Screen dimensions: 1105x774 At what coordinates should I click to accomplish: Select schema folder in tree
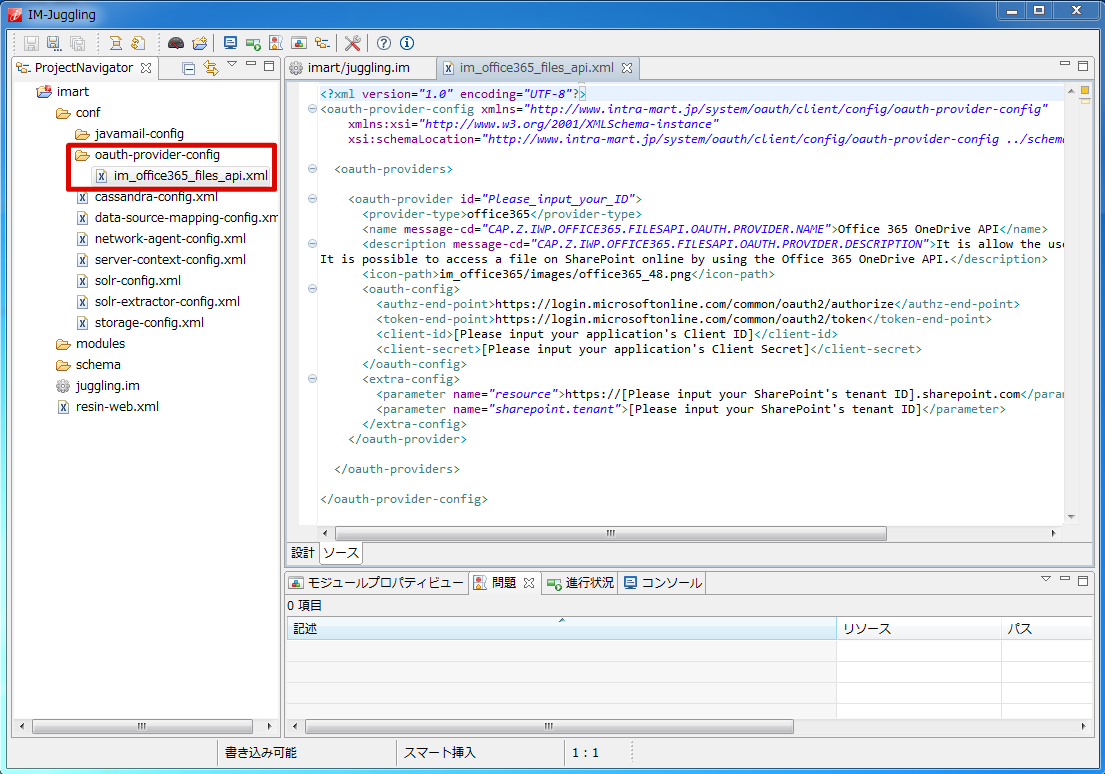(89, 365)
